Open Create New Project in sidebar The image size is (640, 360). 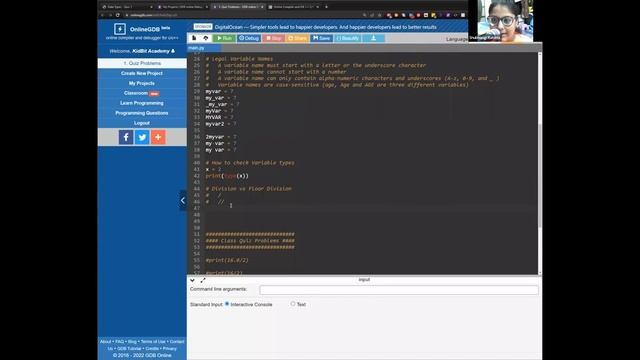142,73
